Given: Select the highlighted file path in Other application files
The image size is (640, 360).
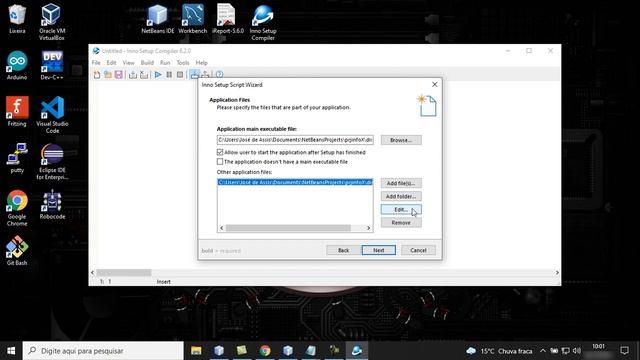Looking at the screenshot, I should [295, 182].
